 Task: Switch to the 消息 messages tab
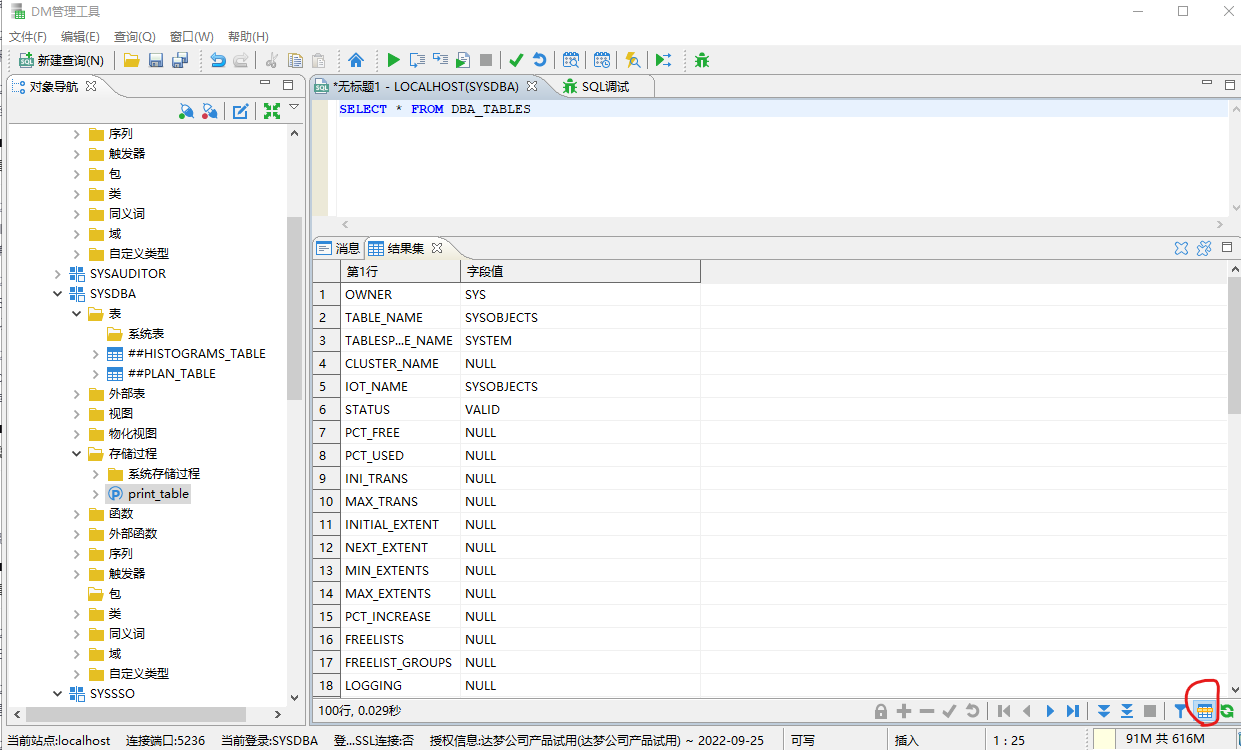[x=338, y=248]
